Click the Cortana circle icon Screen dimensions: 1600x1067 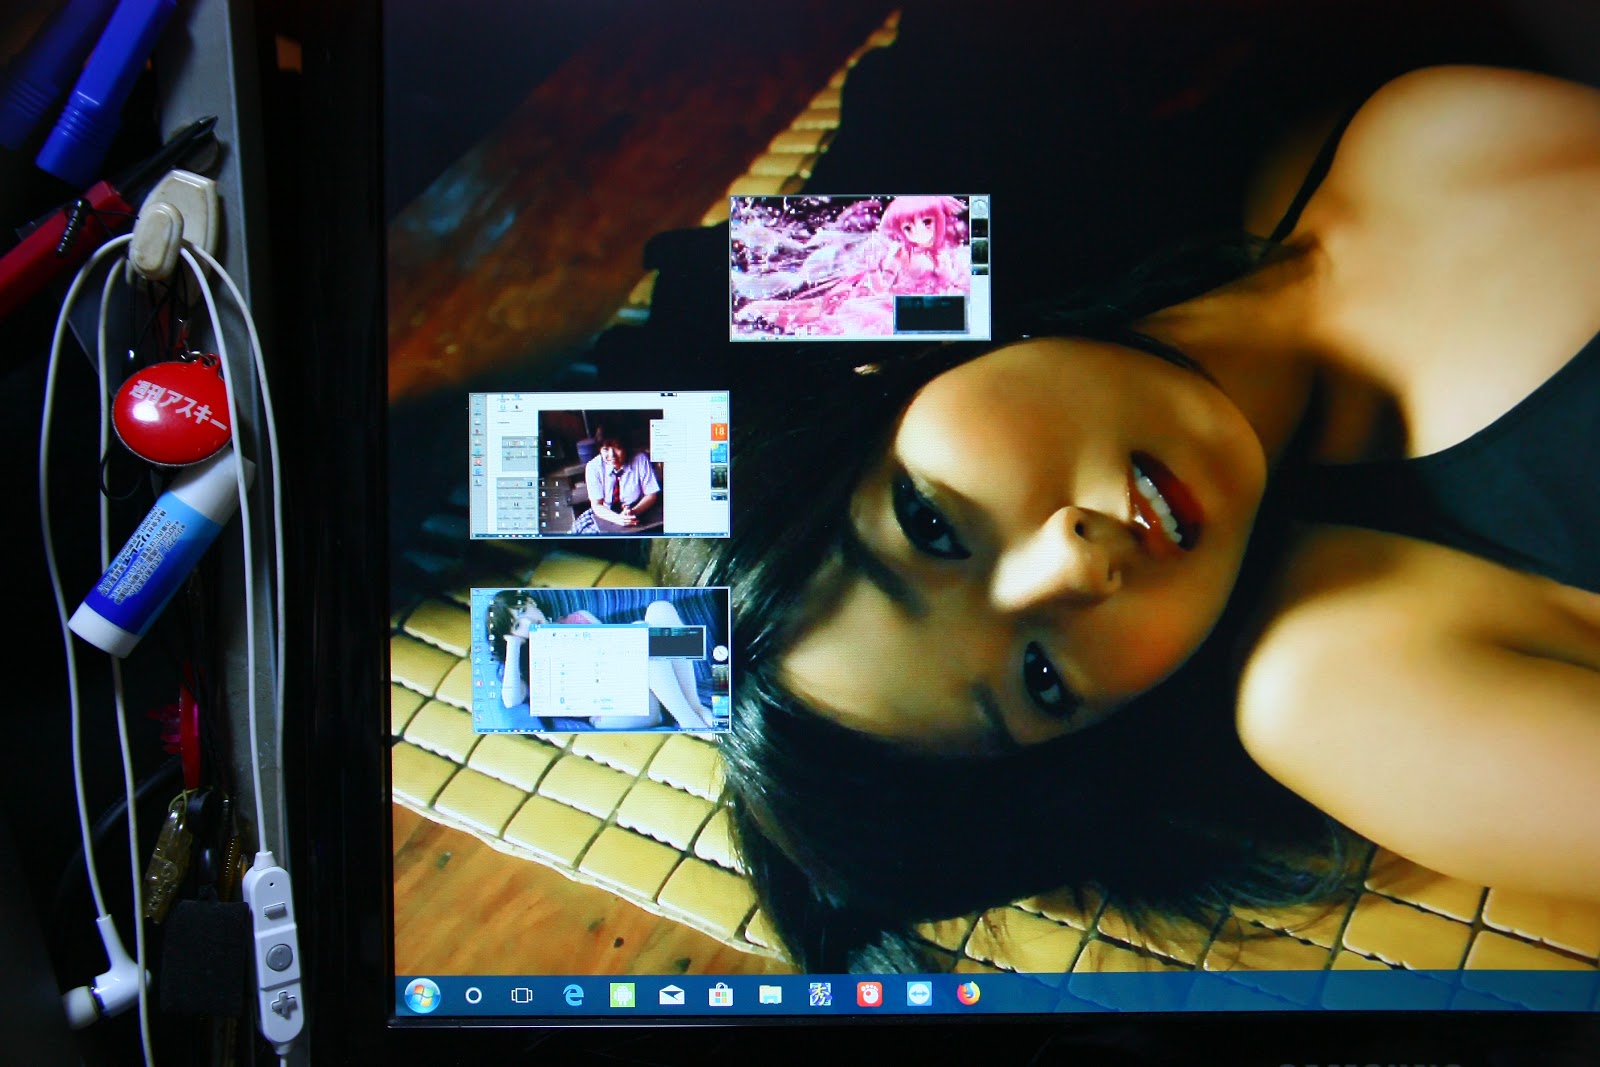click(x=474, y=995)
